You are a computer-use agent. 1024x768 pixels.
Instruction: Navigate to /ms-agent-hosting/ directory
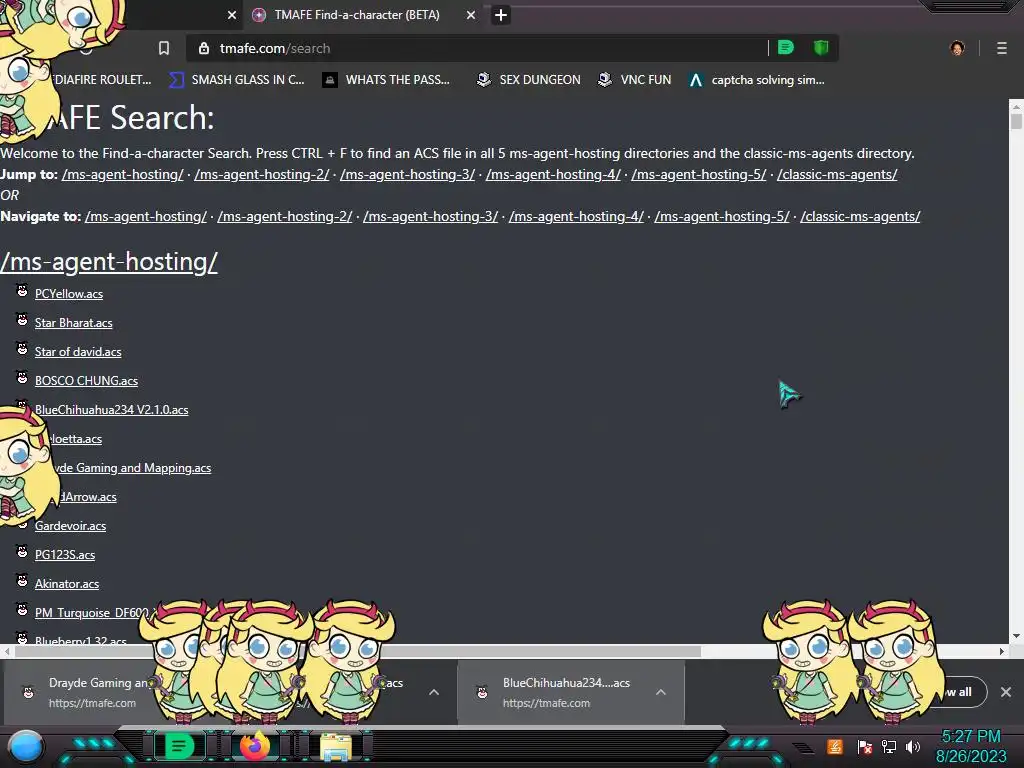146,216
